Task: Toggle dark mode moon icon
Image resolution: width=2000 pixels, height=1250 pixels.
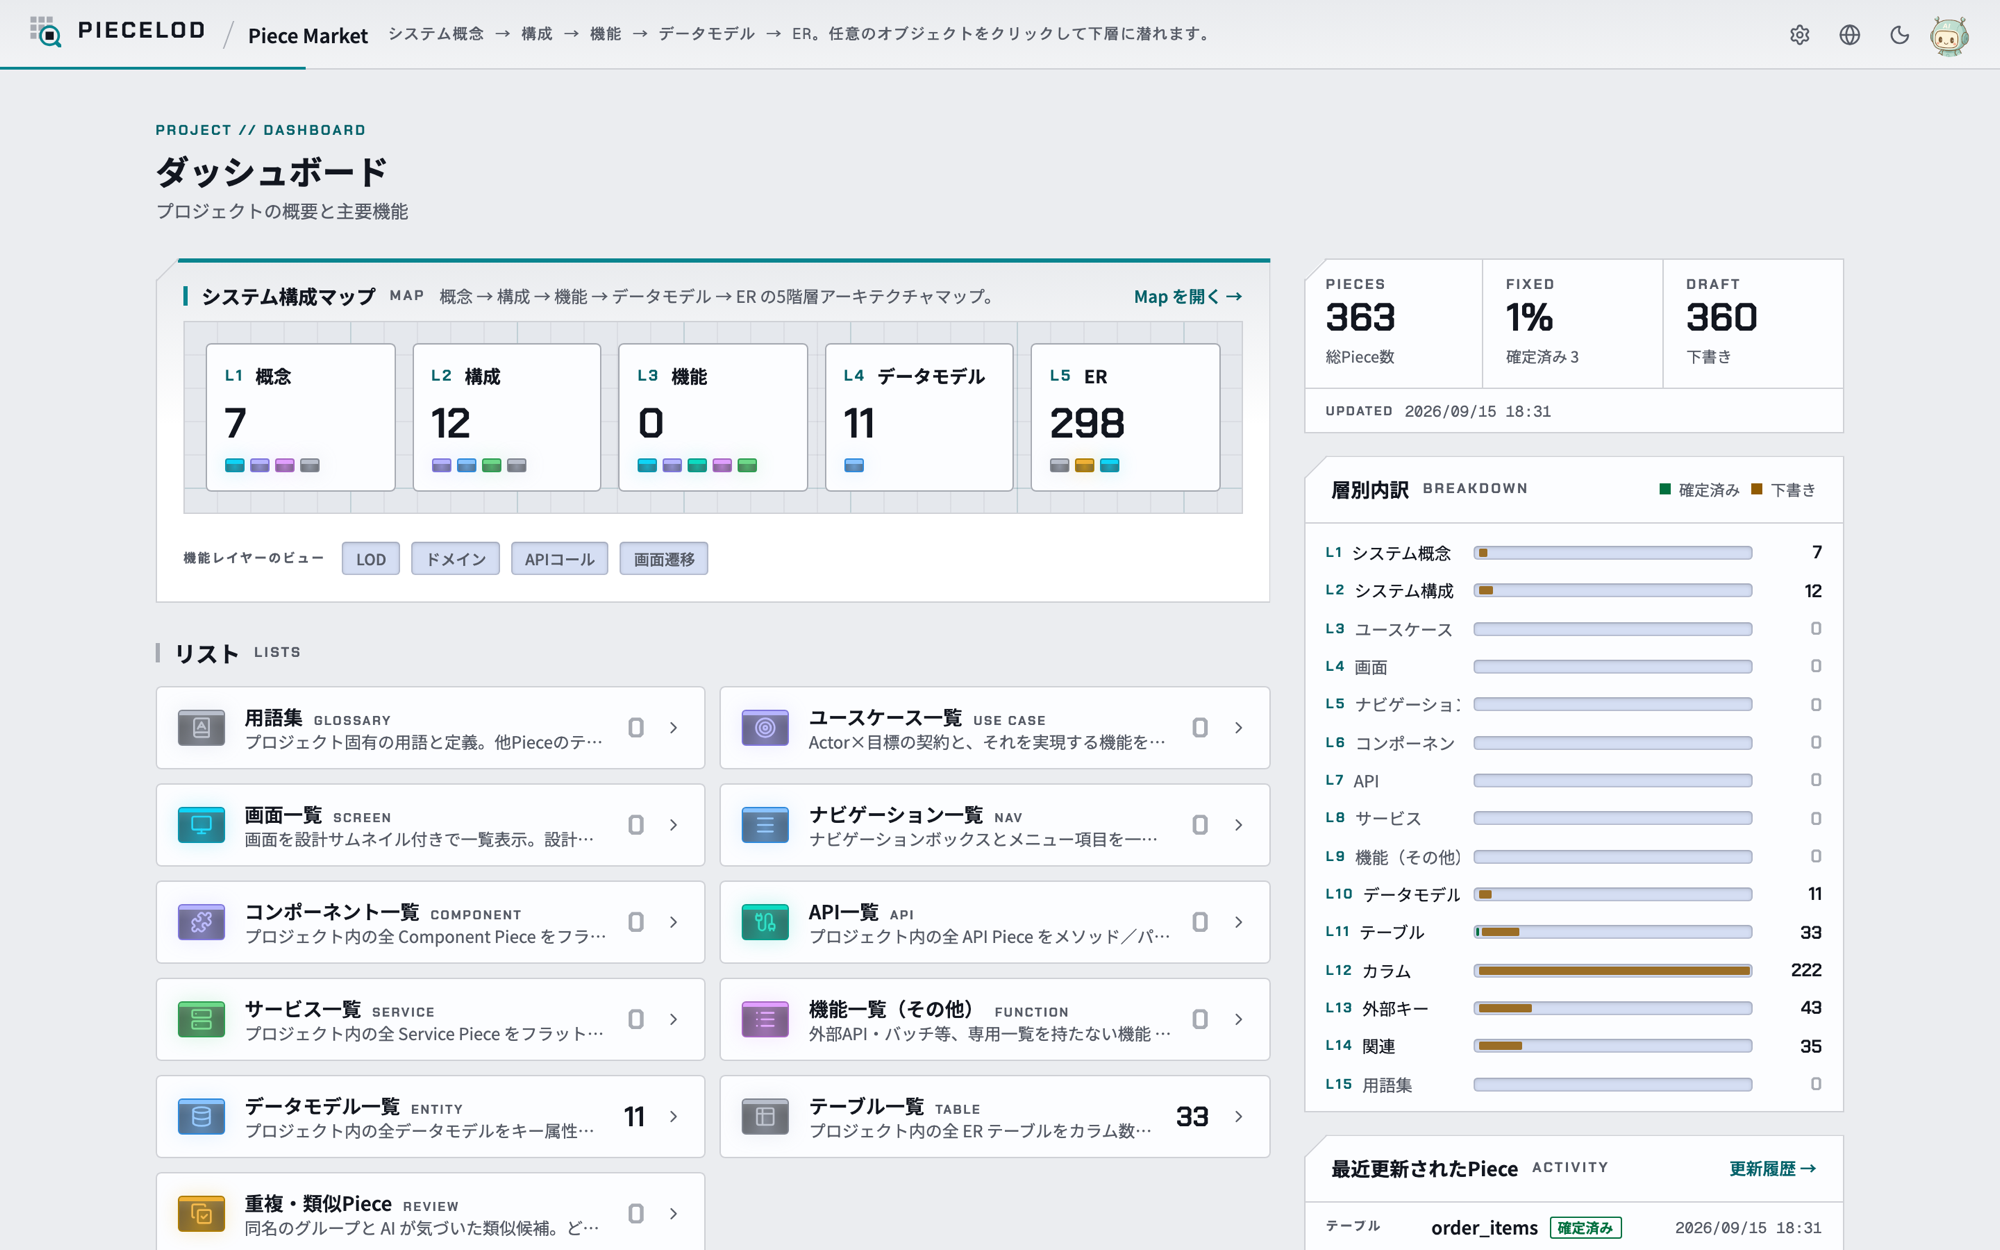Action: point(1899,35)
